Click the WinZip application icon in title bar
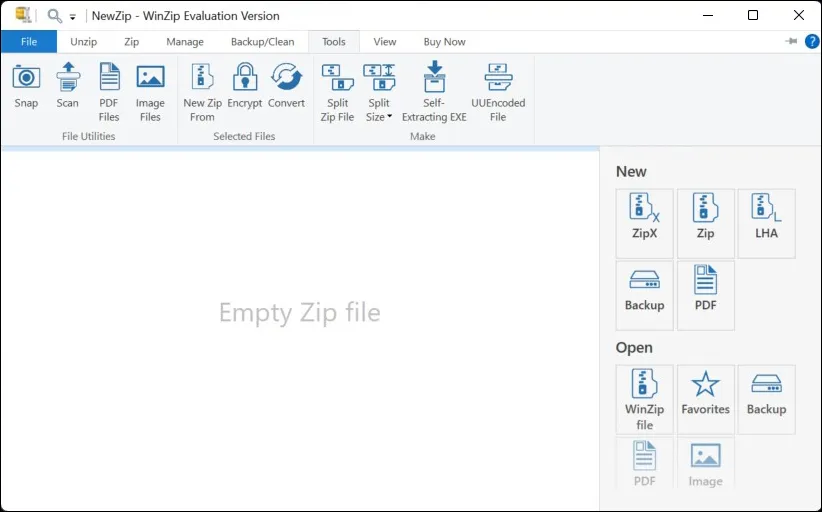 (x=23, y=15)
